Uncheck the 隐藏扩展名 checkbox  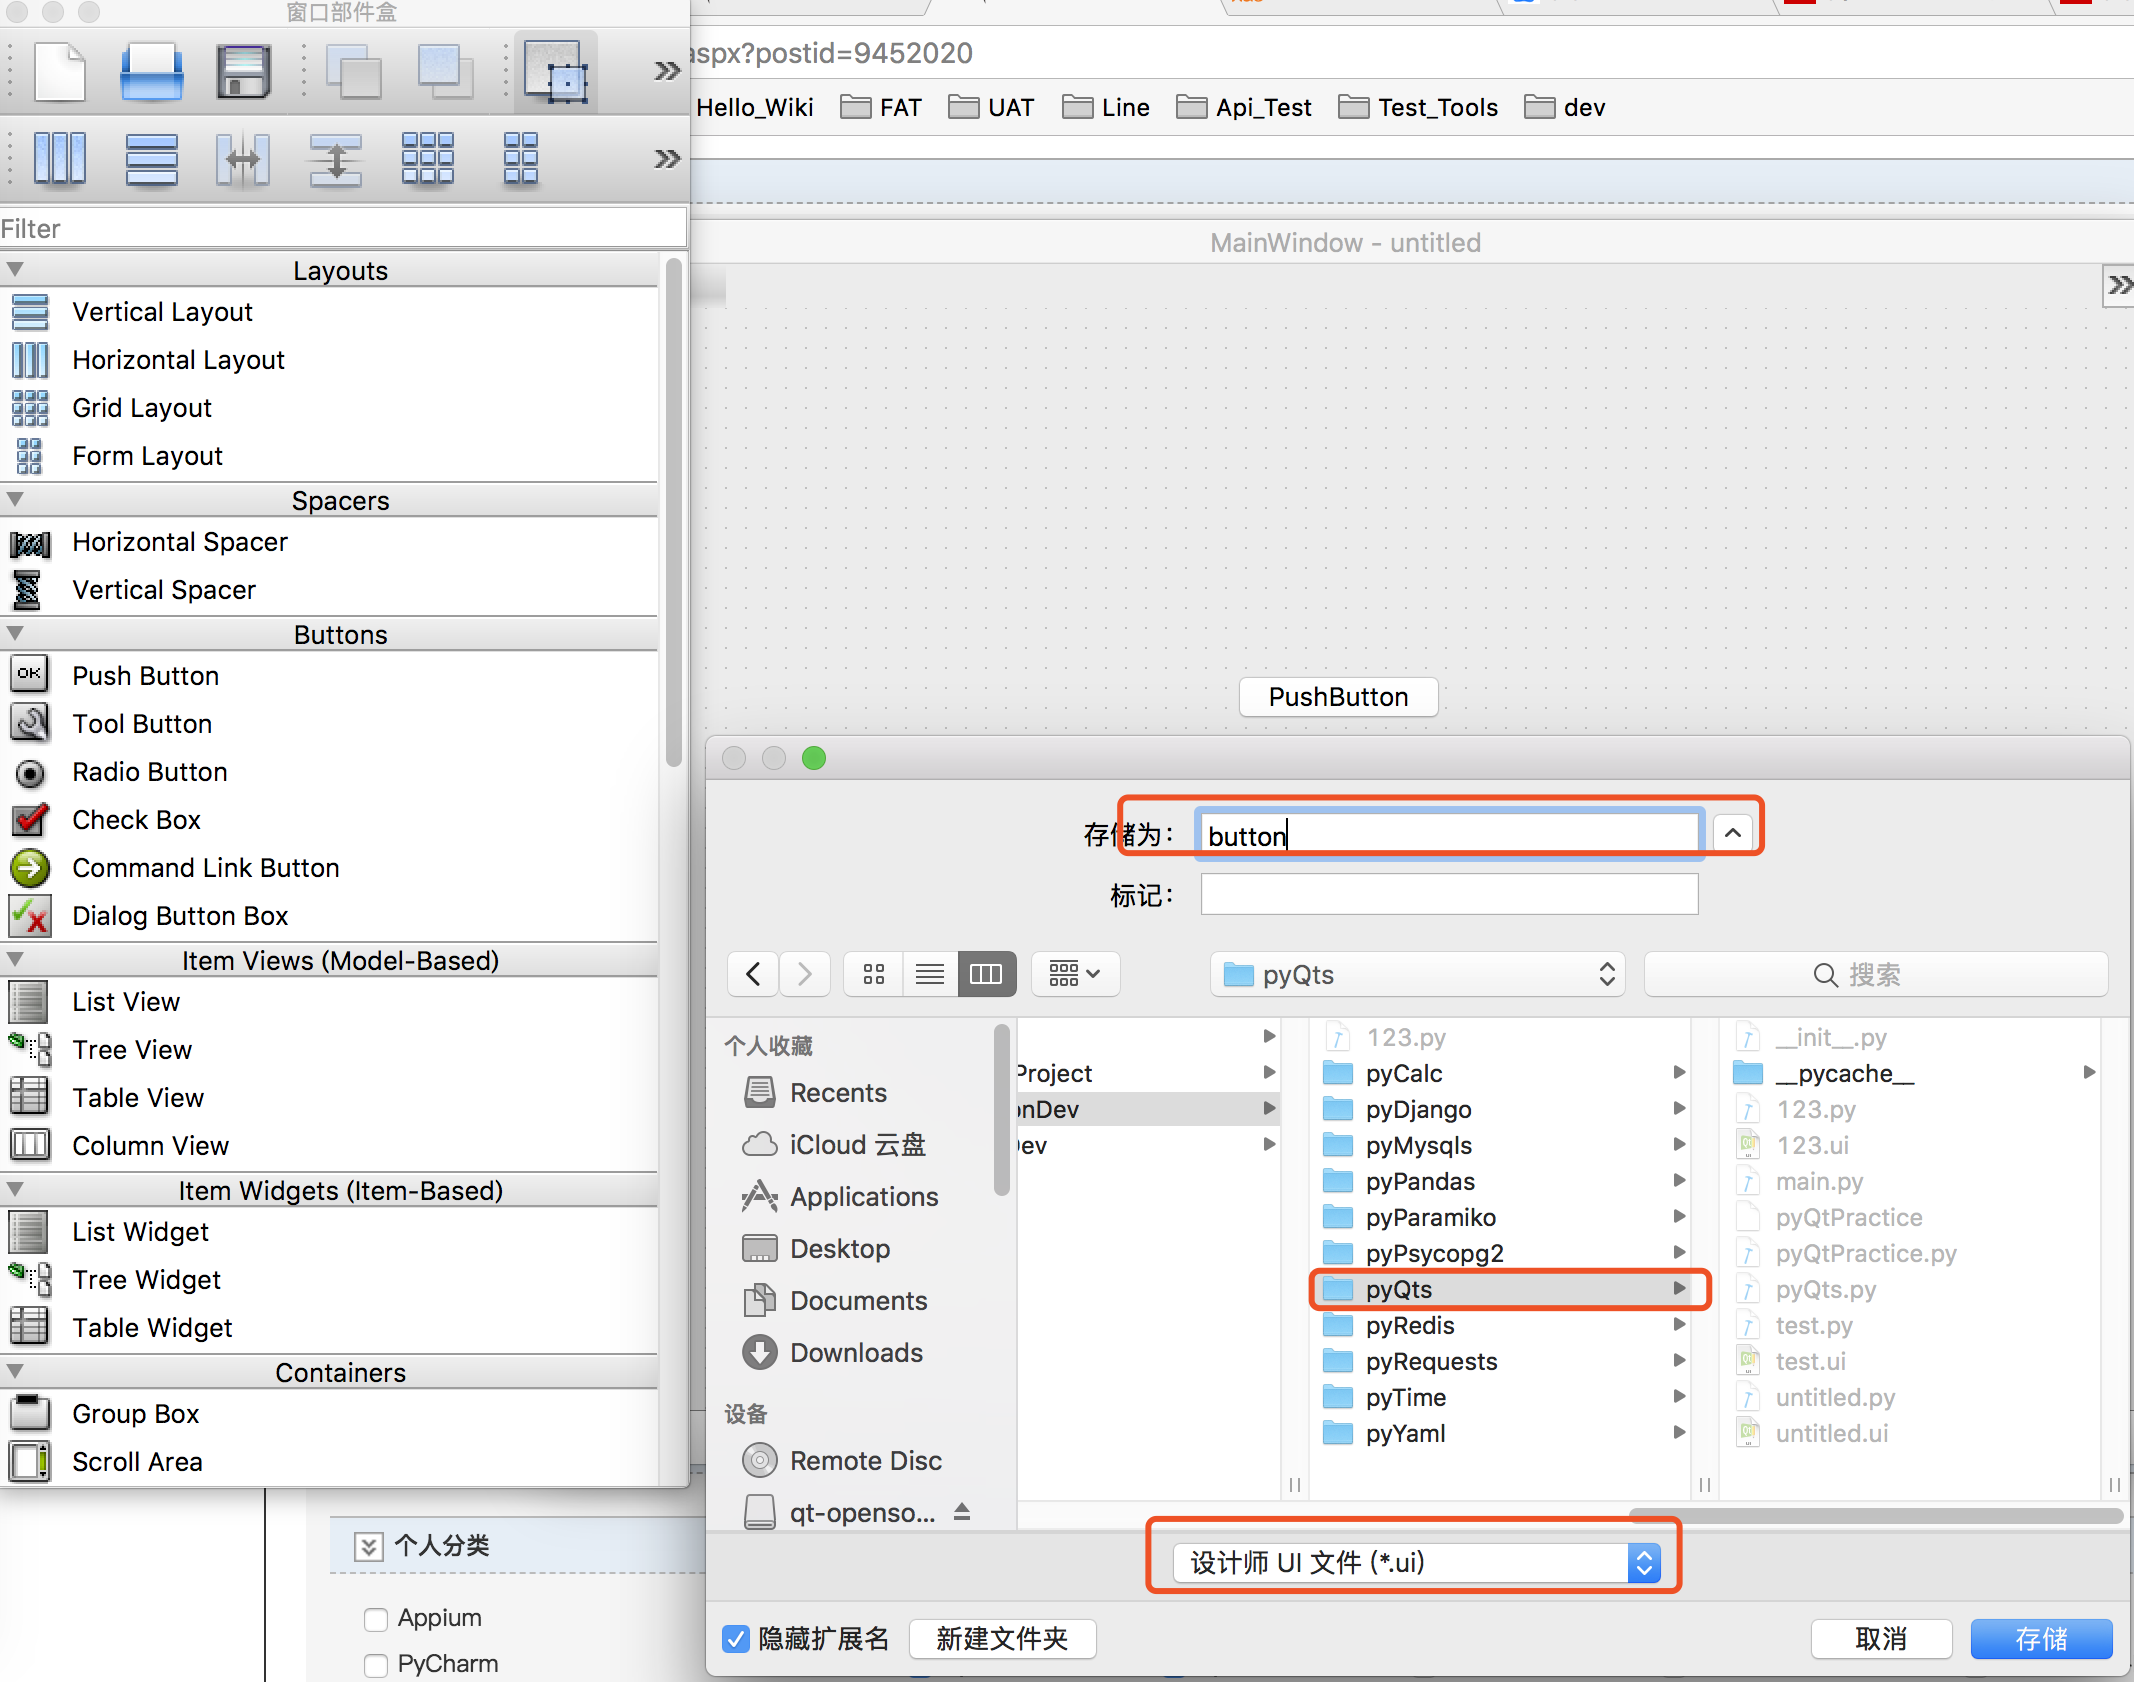[x=736, y=1638]
